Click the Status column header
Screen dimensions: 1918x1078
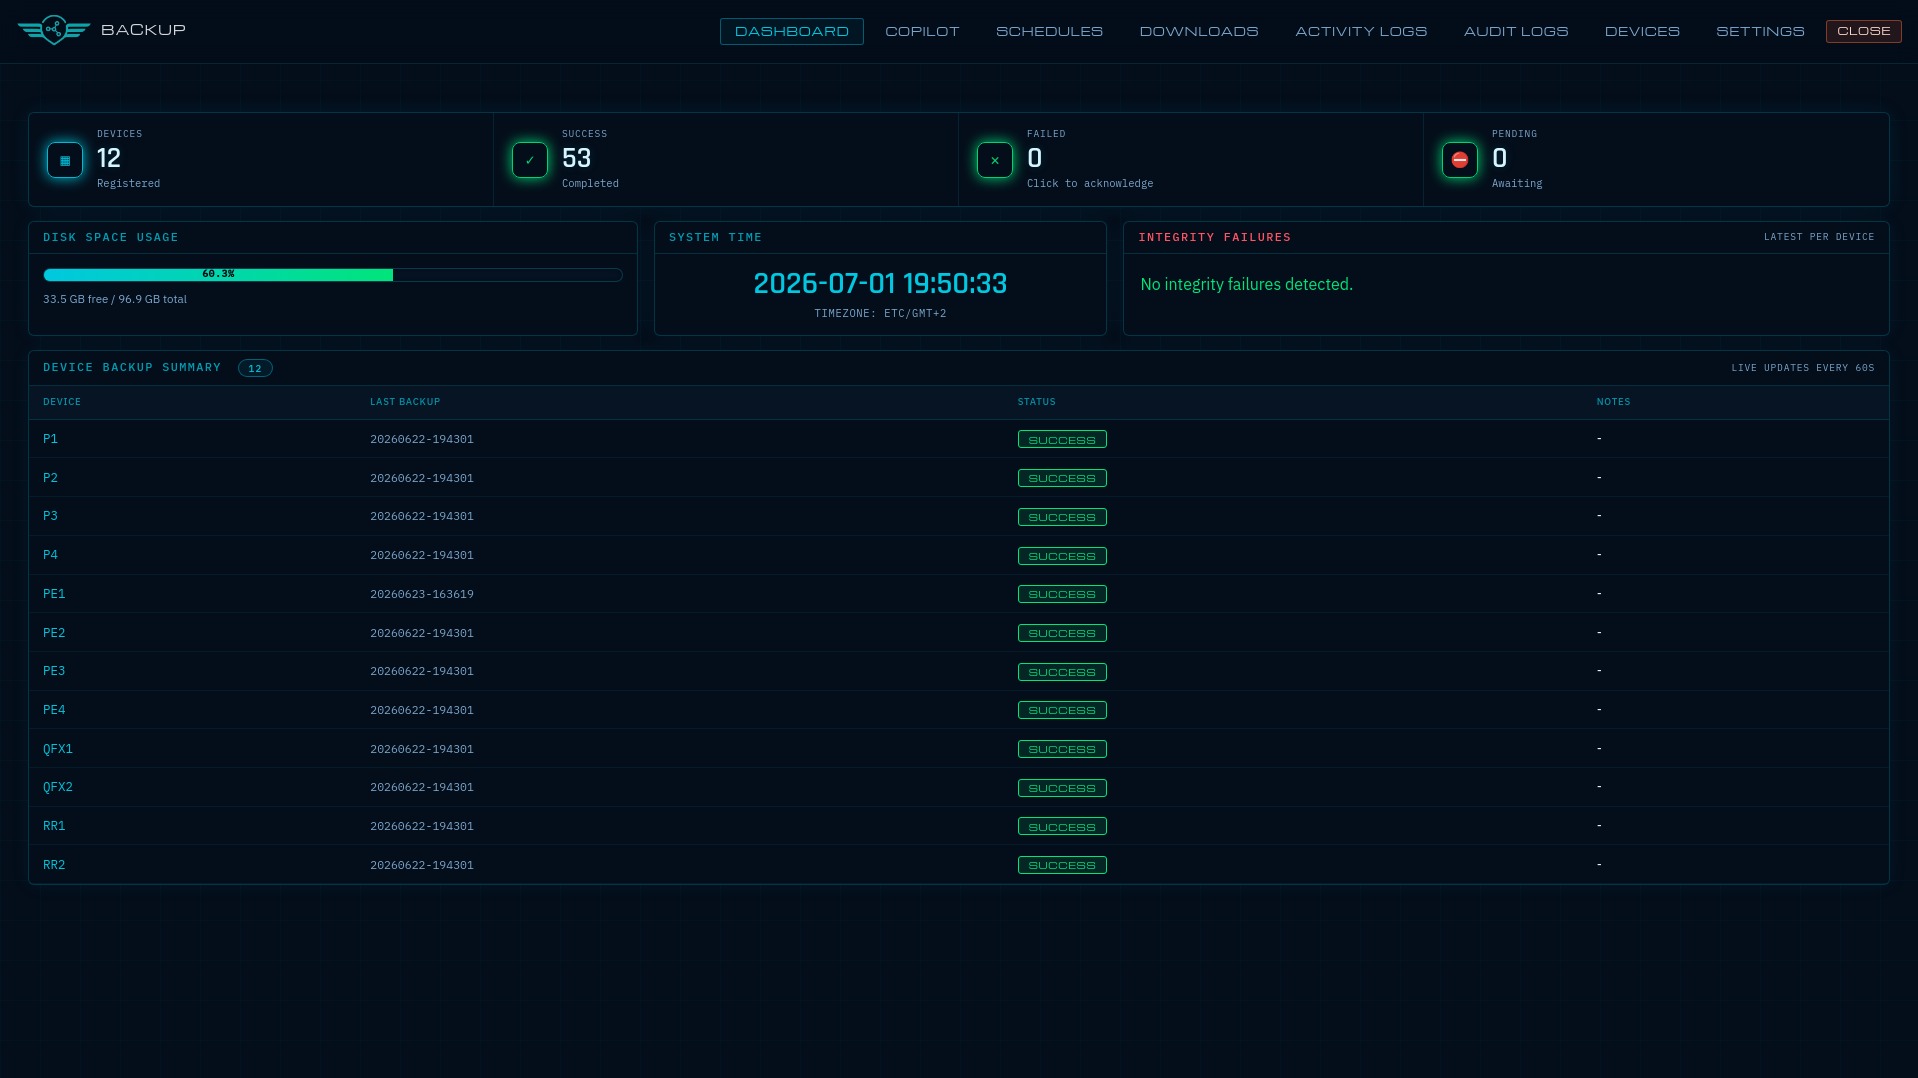pos(1037,402)
